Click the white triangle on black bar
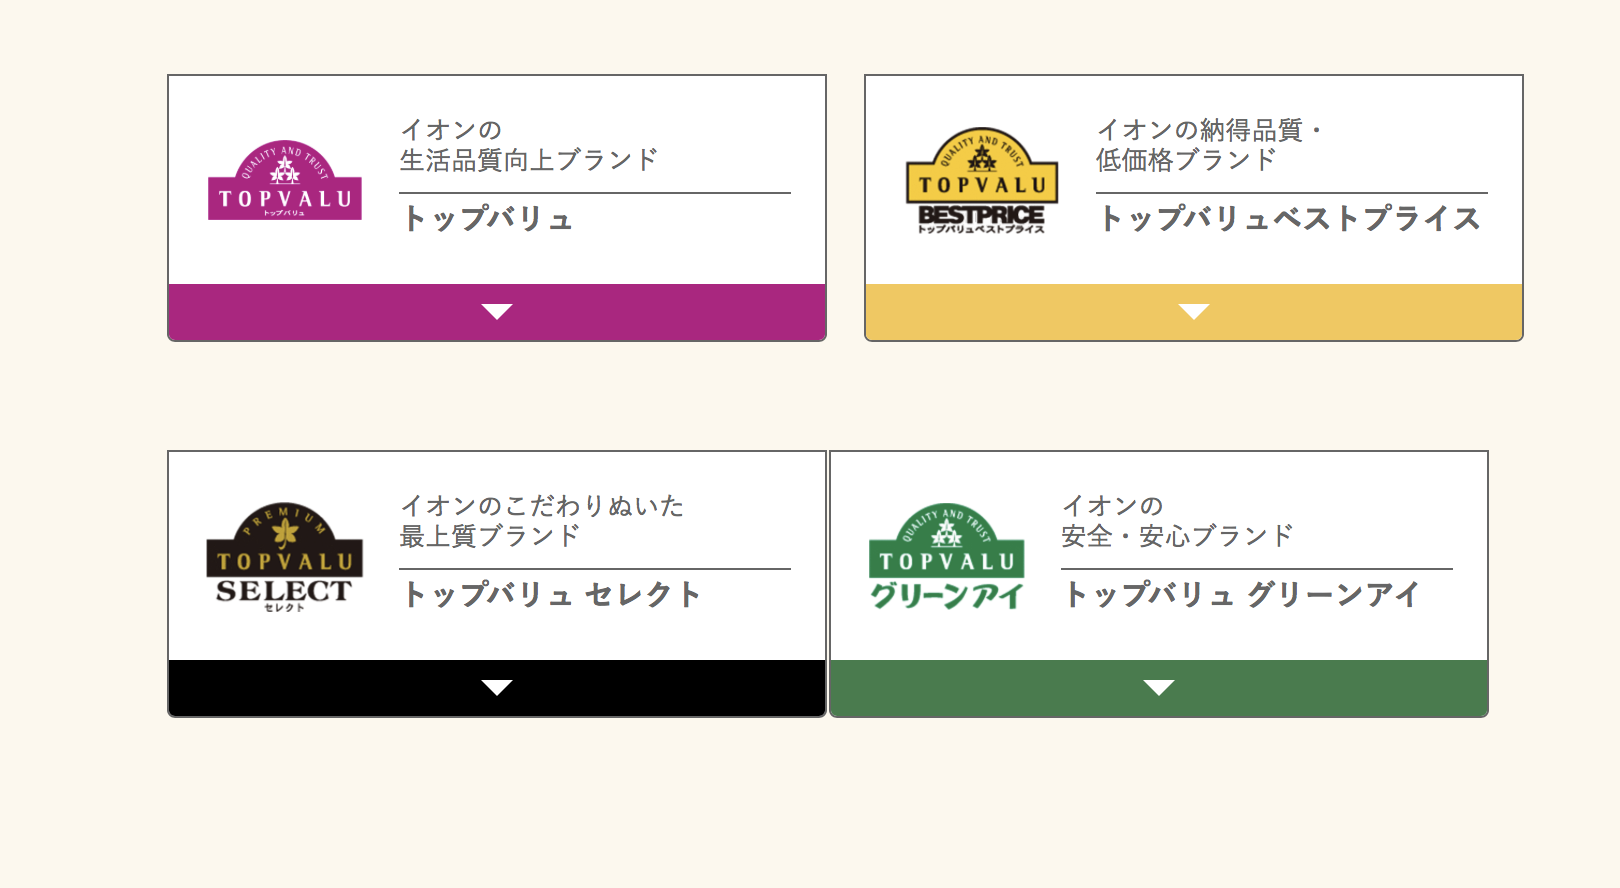Viewport: 1620px width, 888px height. point(497,688)
